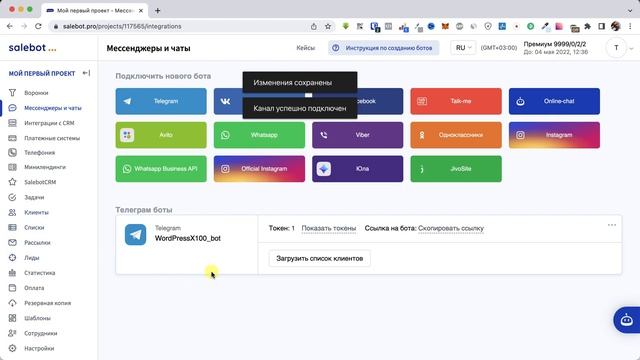Click the Списки list icon
Image resolution: width=640 pixels, height=360 pixels.
point(12,227)
